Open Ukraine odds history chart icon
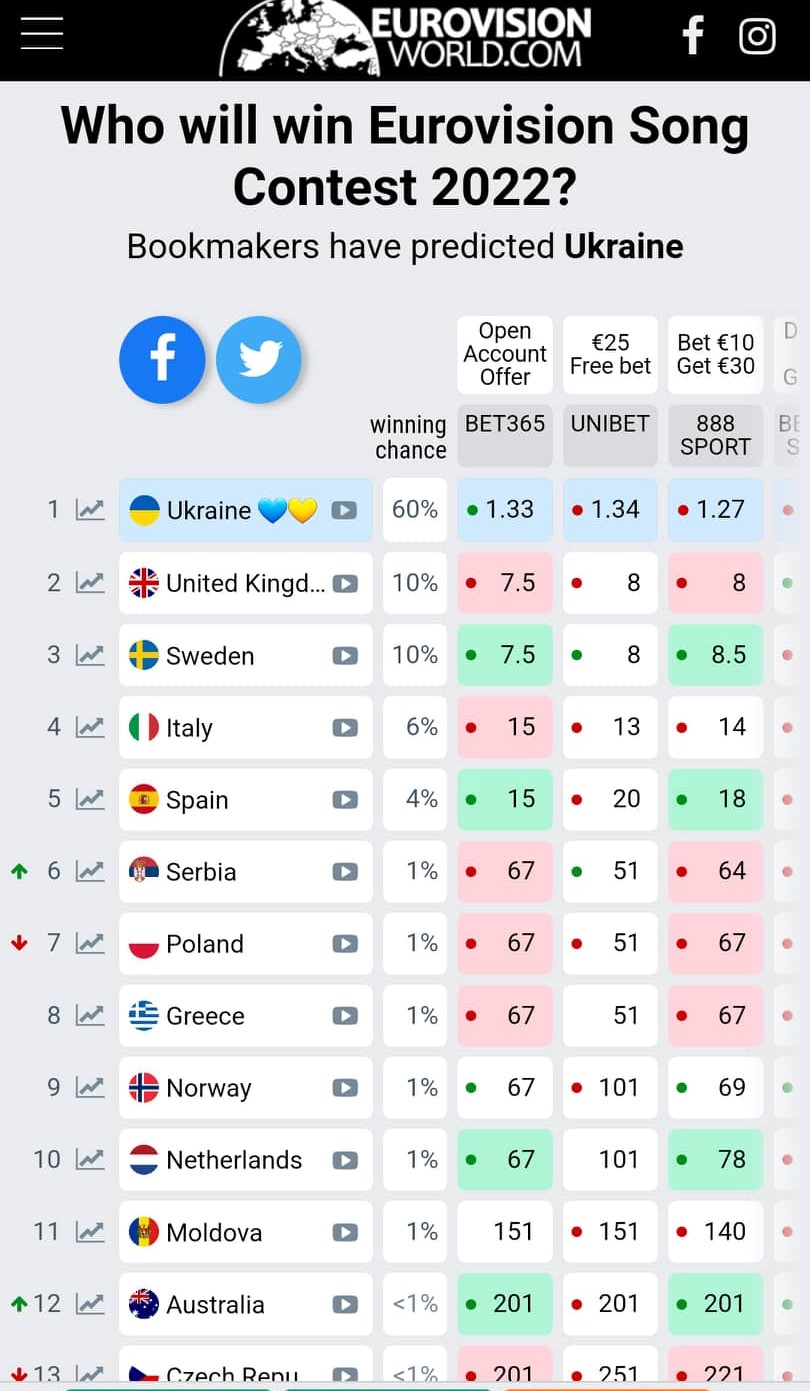This screenshot has height=1391, width=810. click(90, 510)
